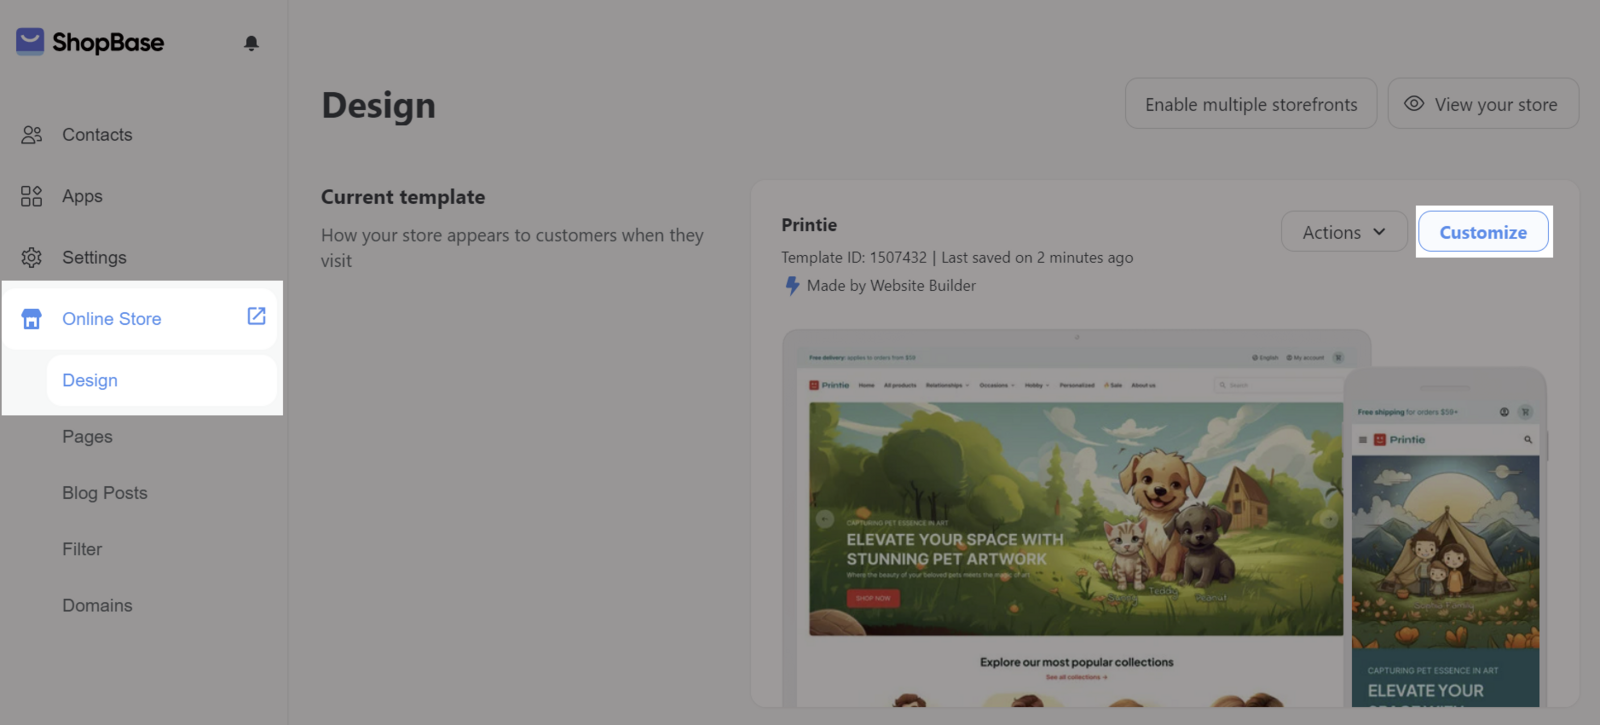Click the Online Store shop icon

(x=32, y=319)
